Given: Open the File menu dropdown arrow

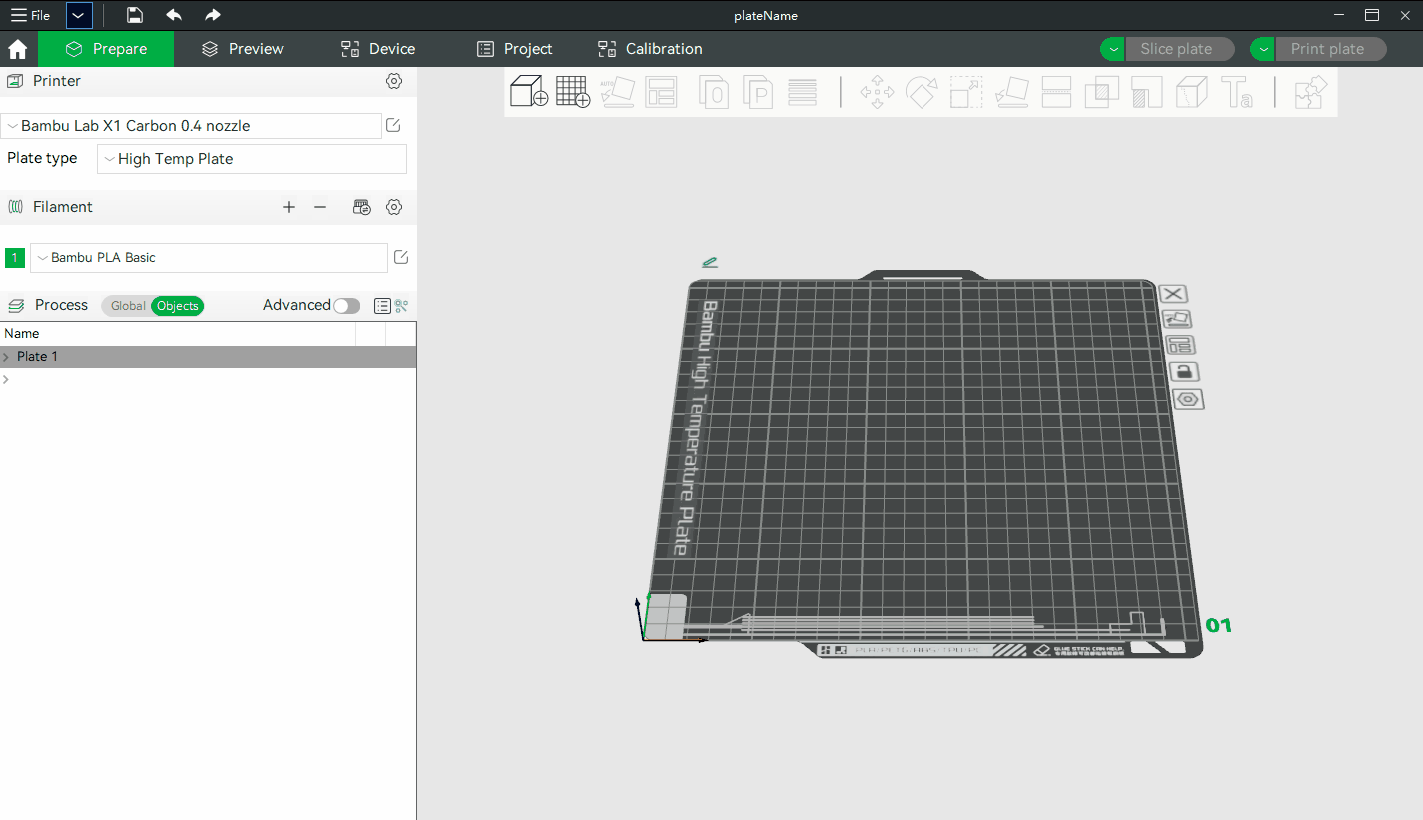Looking at the screenshot, I should pyautogui.click(x=79, y=15).
